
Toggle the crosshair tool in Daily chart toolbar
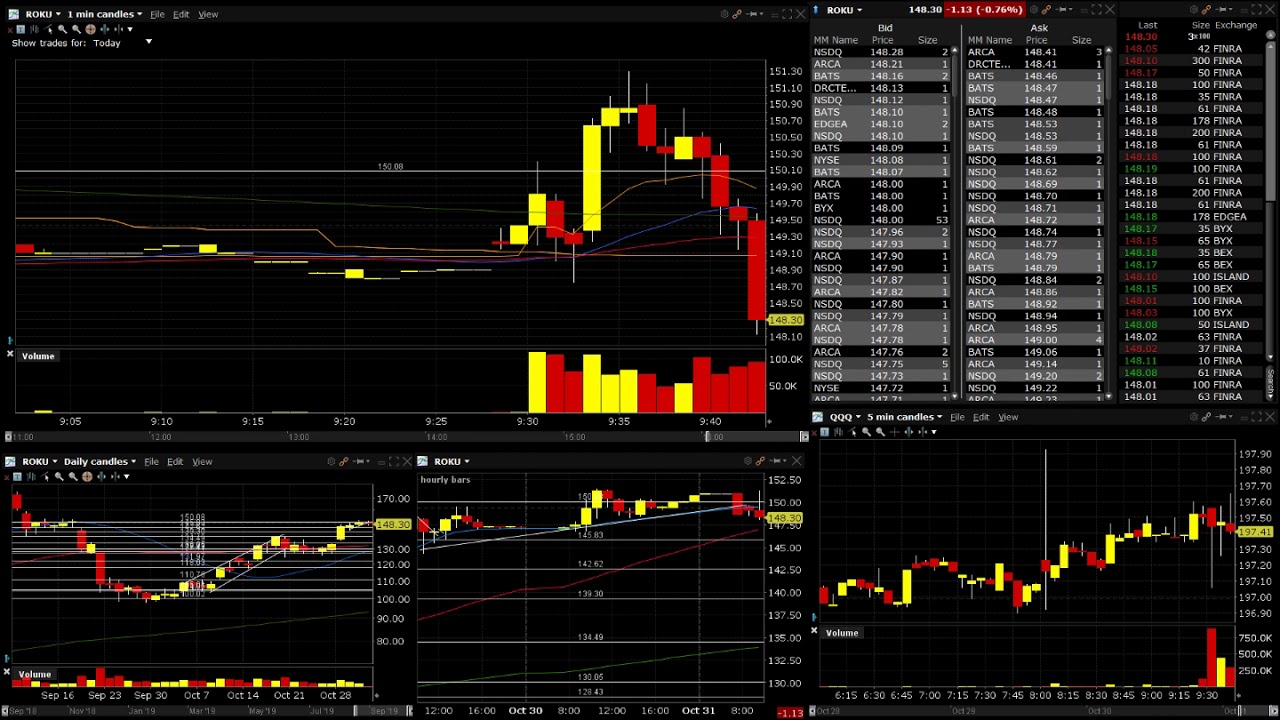[x=87, y=476]
